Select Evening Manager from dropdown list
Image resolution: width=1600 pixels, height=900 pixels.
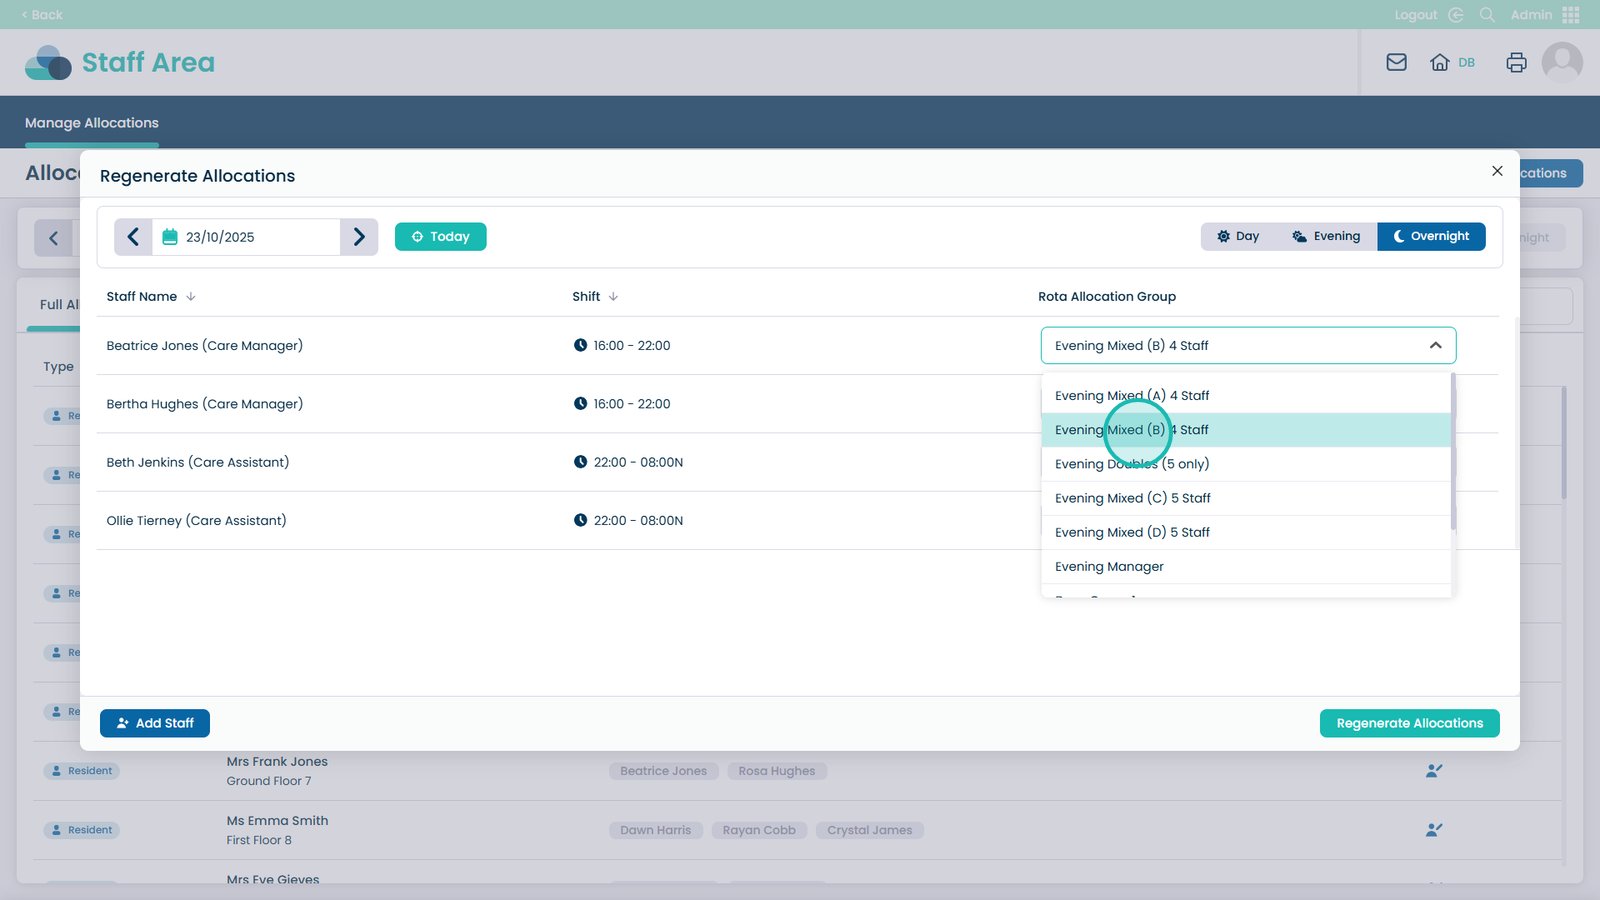coord(1109,567)
